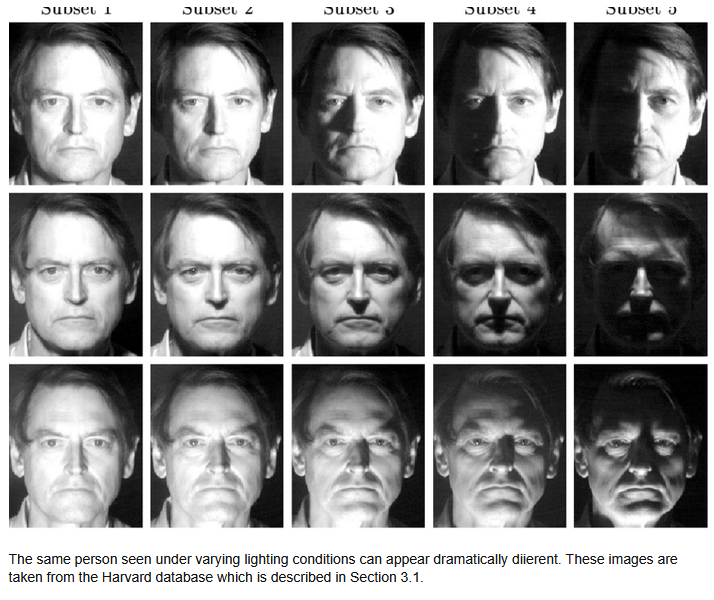Select the Subset 3 middle row image
This screenshot has width=714, height=600.
click(x=358, y=274)
